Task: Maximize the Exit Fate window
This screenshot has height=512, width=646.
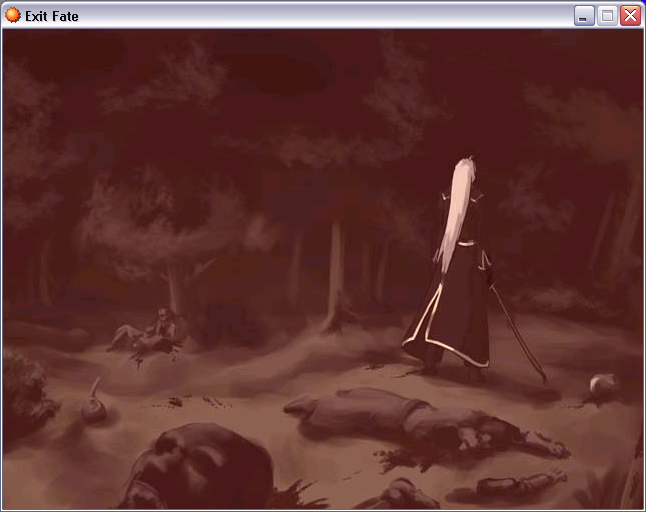Action: pos(607,16)
